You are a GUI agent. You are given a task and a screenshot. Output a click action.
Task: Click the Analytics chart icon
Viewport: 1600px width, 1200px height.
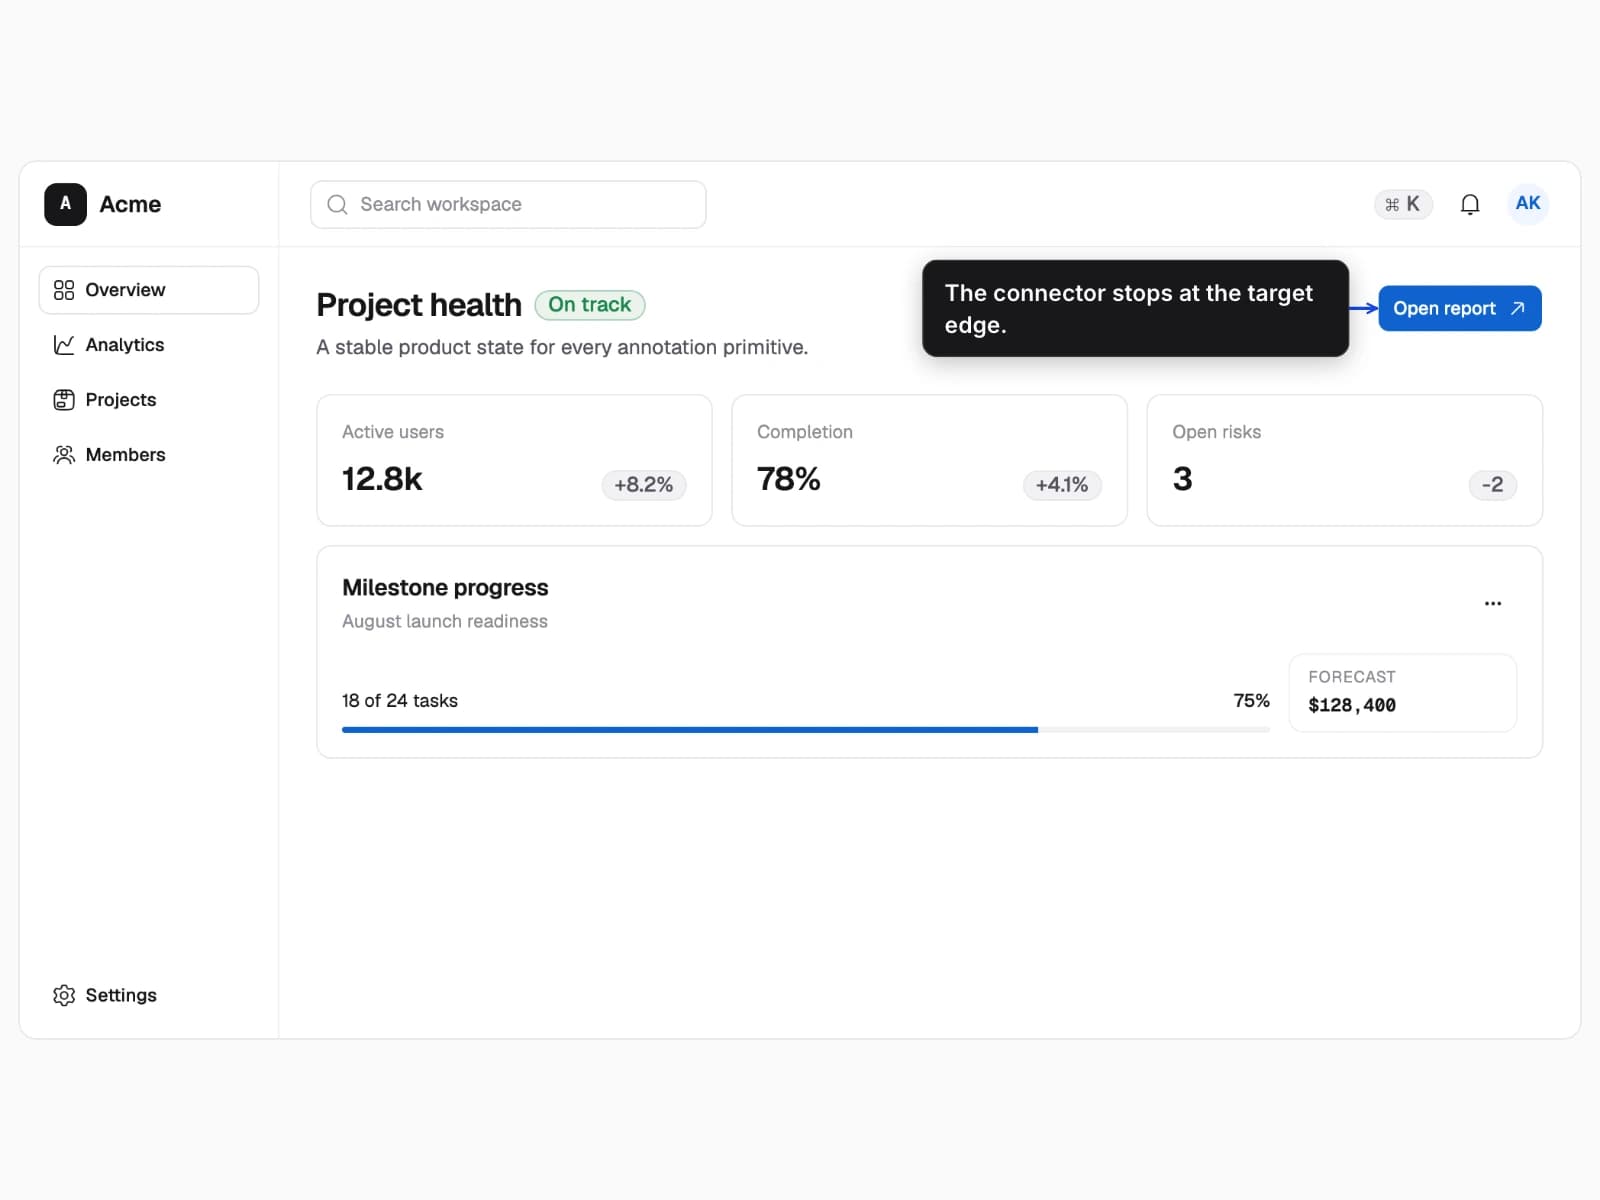pos(64,345)
